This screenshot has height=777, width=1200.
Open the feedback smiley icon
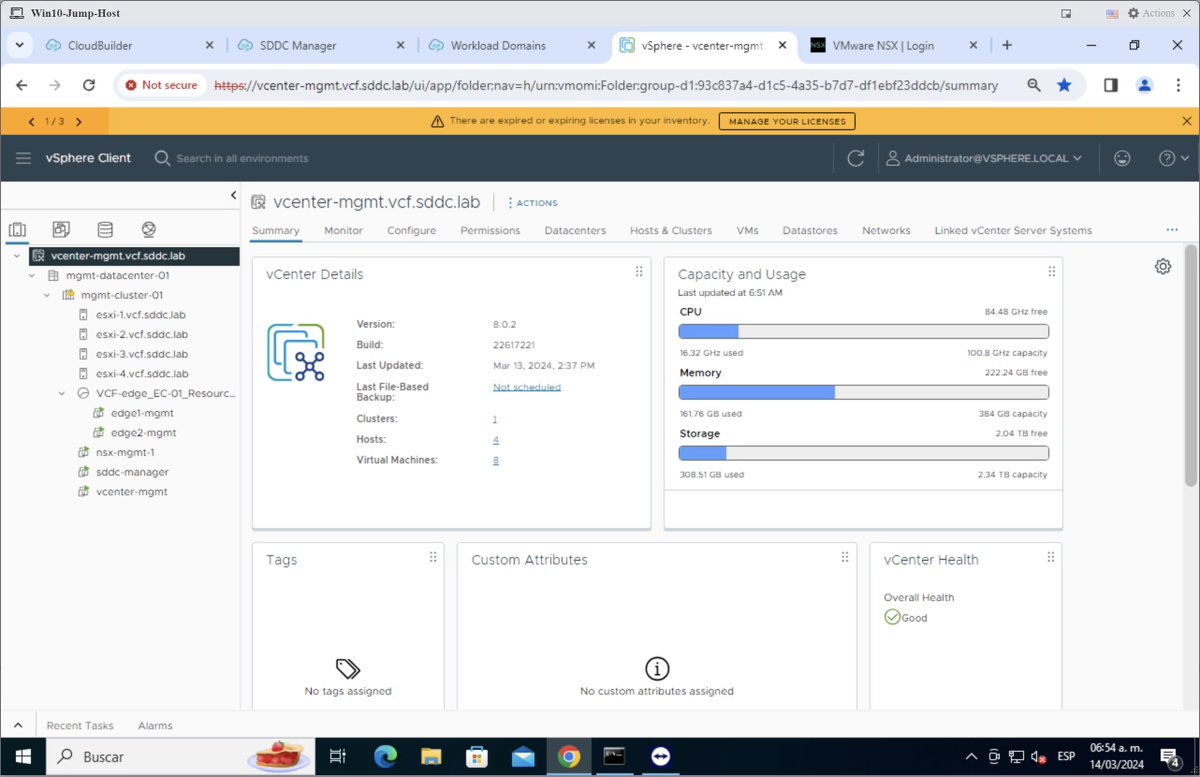pyautogui.click(x=1123, y=158)
